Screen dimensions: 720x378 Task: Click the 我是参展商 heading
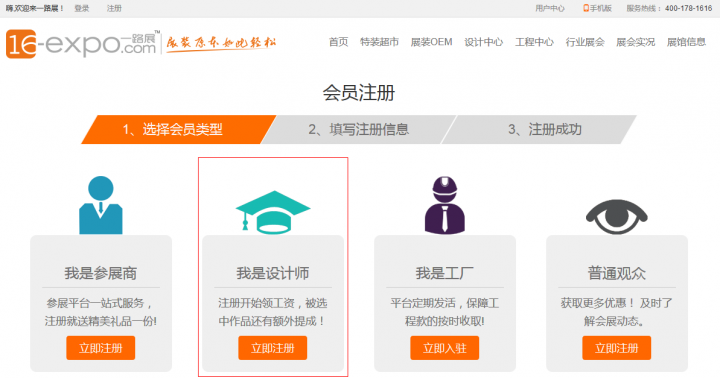pyautogui.click(x=101, y=273)
